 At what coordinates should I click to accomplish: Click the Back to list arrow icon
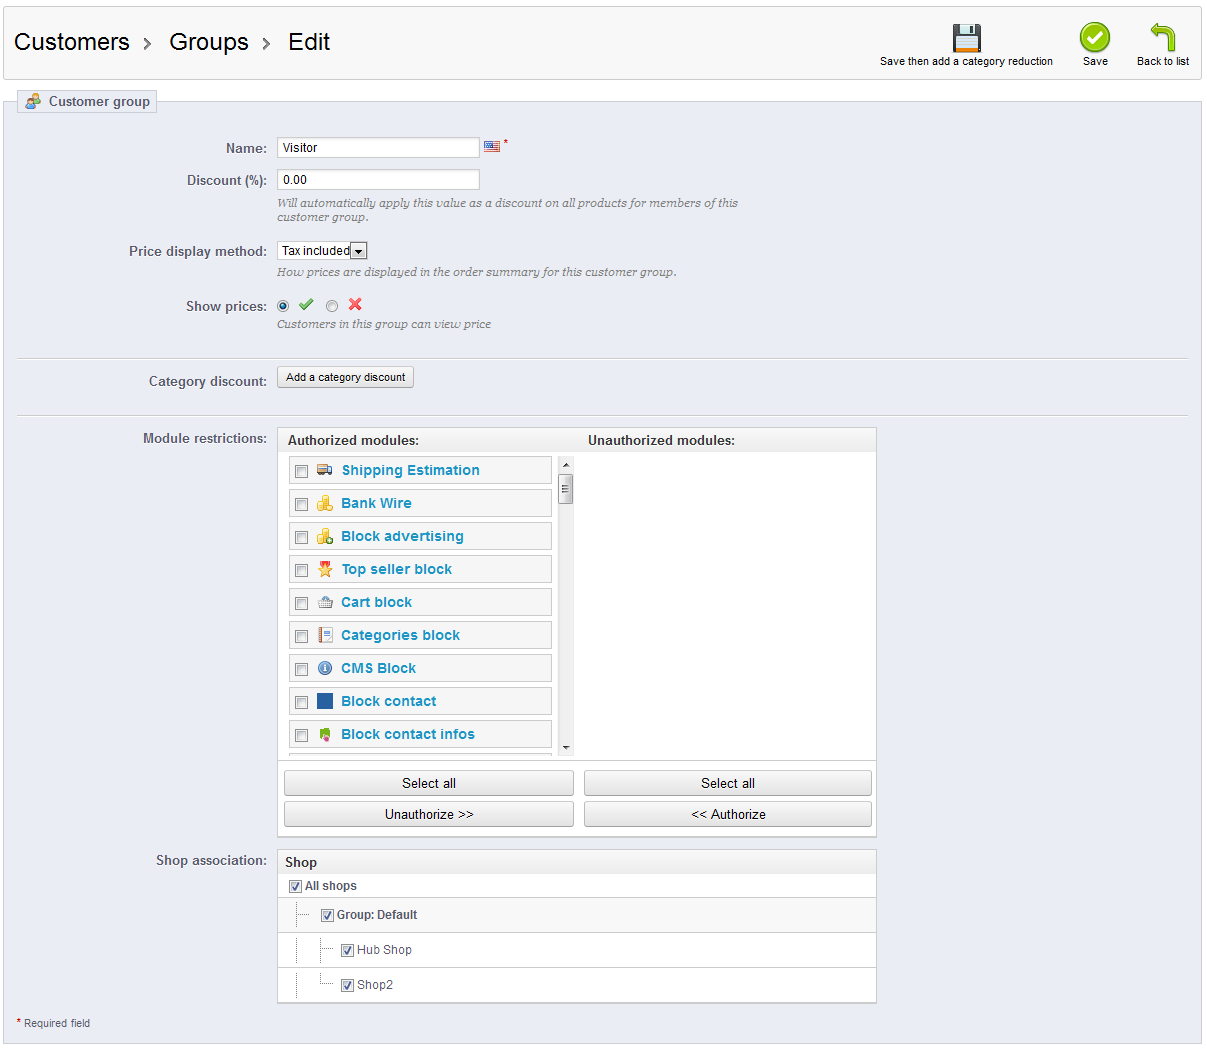pyautogui.click(x=1162, y=38)
